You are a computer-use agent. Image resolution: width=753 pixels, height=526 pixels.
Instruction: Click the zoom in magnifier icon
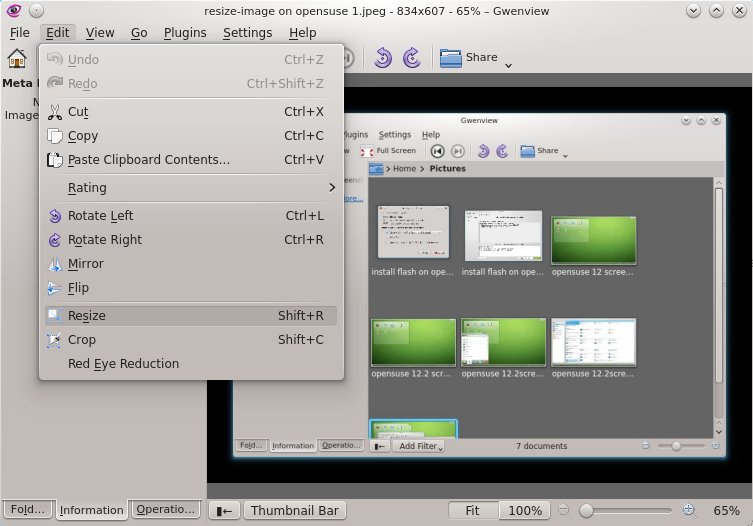689,510
